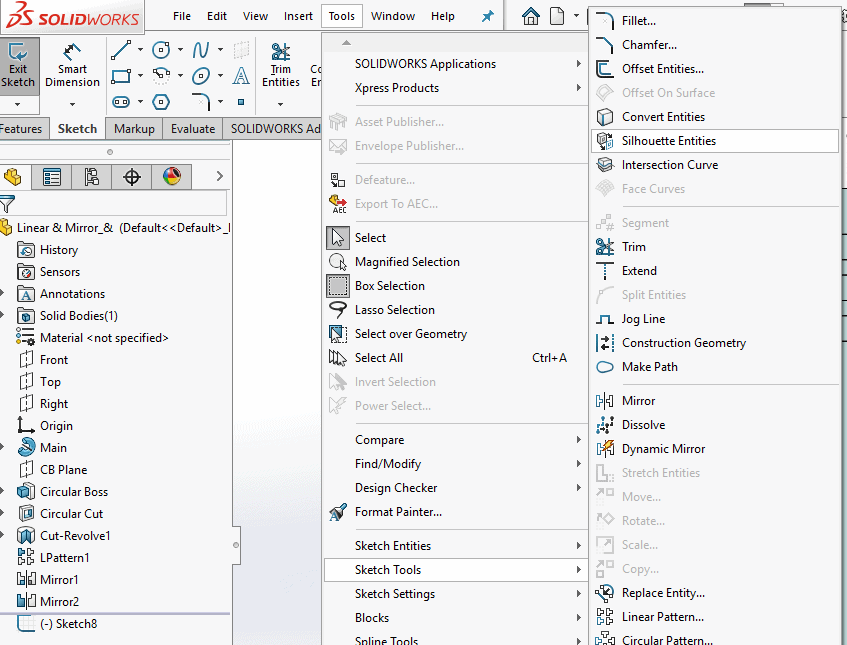Click the filter funnel icon

pos(7,204)
